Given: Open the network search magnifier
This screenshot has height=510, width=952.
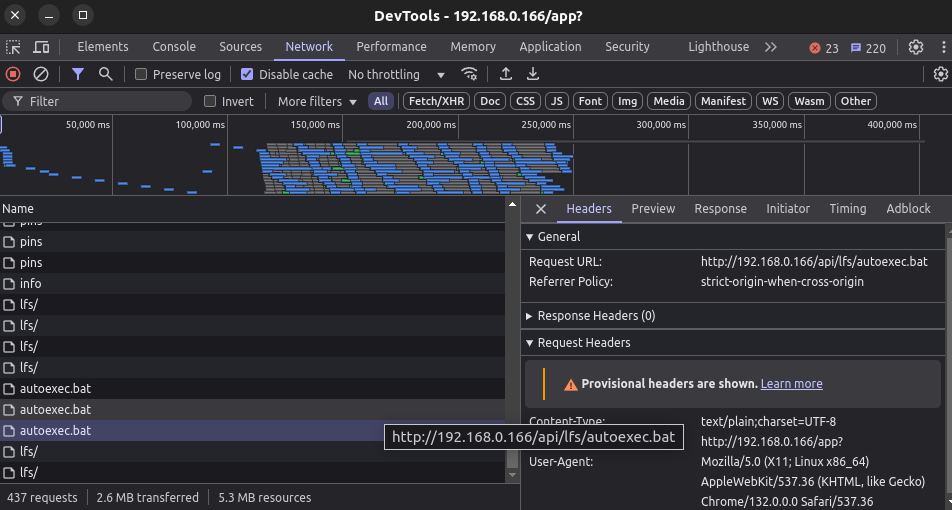Looking at the screenshot, I should click(106, 74).
